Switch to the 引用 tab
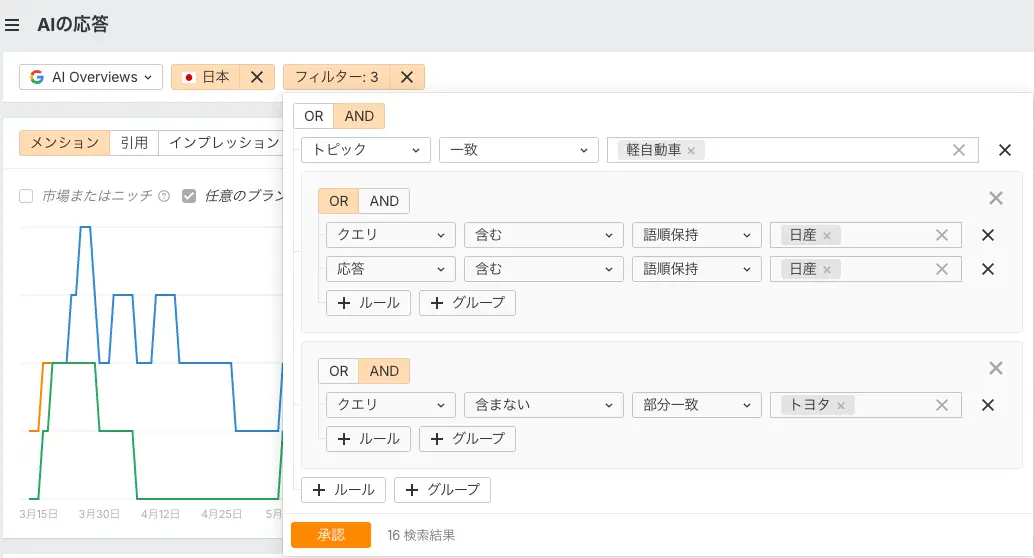This screenshot has height=558, width=1034. [x=134, y=143]
